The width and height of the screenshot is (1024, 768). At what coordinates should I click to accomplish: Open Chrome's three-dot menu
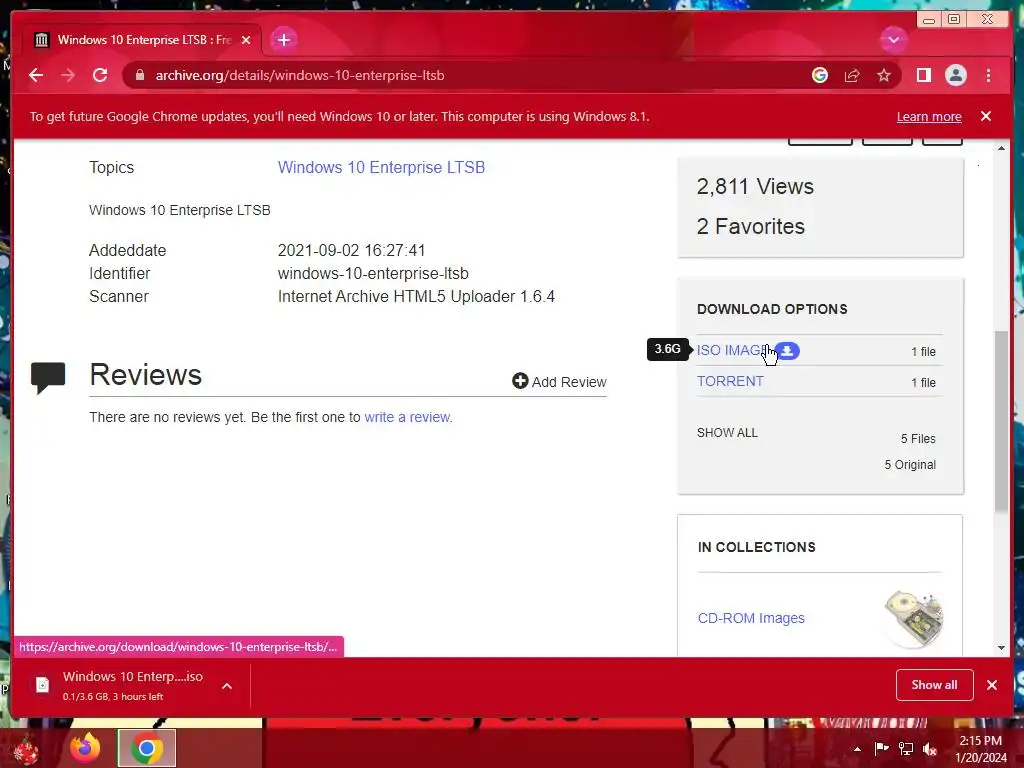988,75
